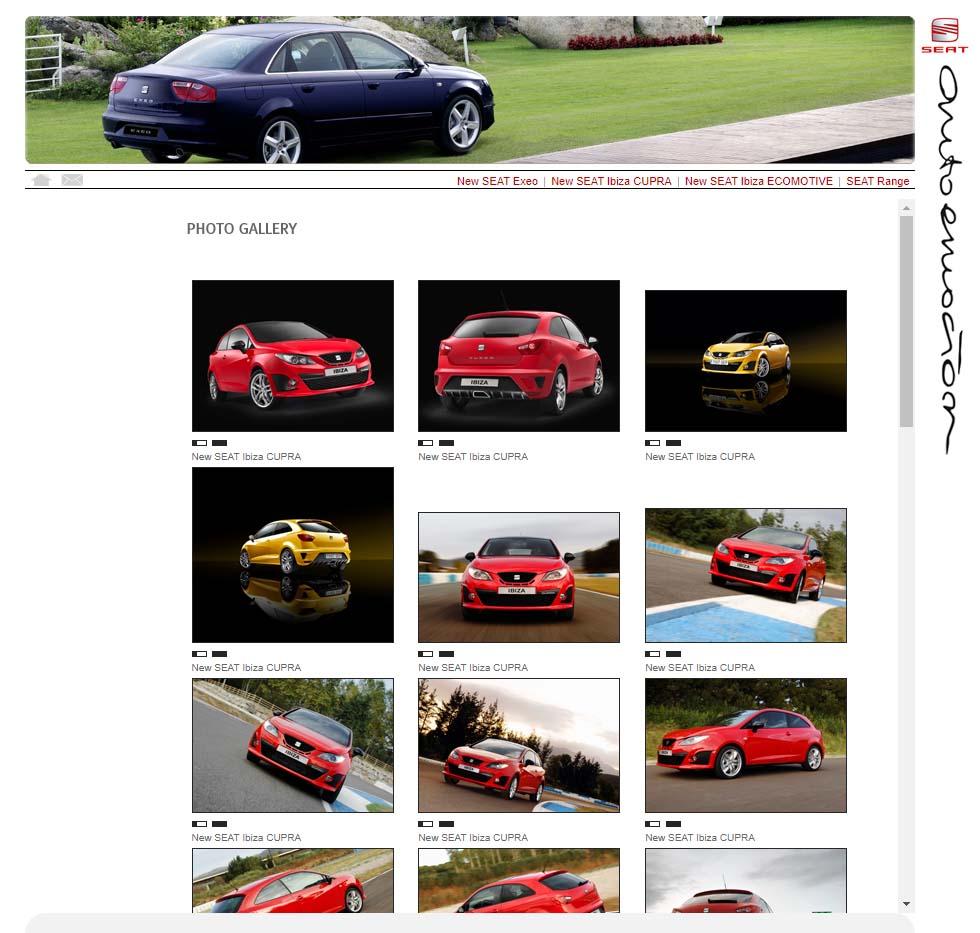Open the red rear-view studio Ibiza thumbnail
This screenshot has width=980, height=933.
click(x=519, y=356)
